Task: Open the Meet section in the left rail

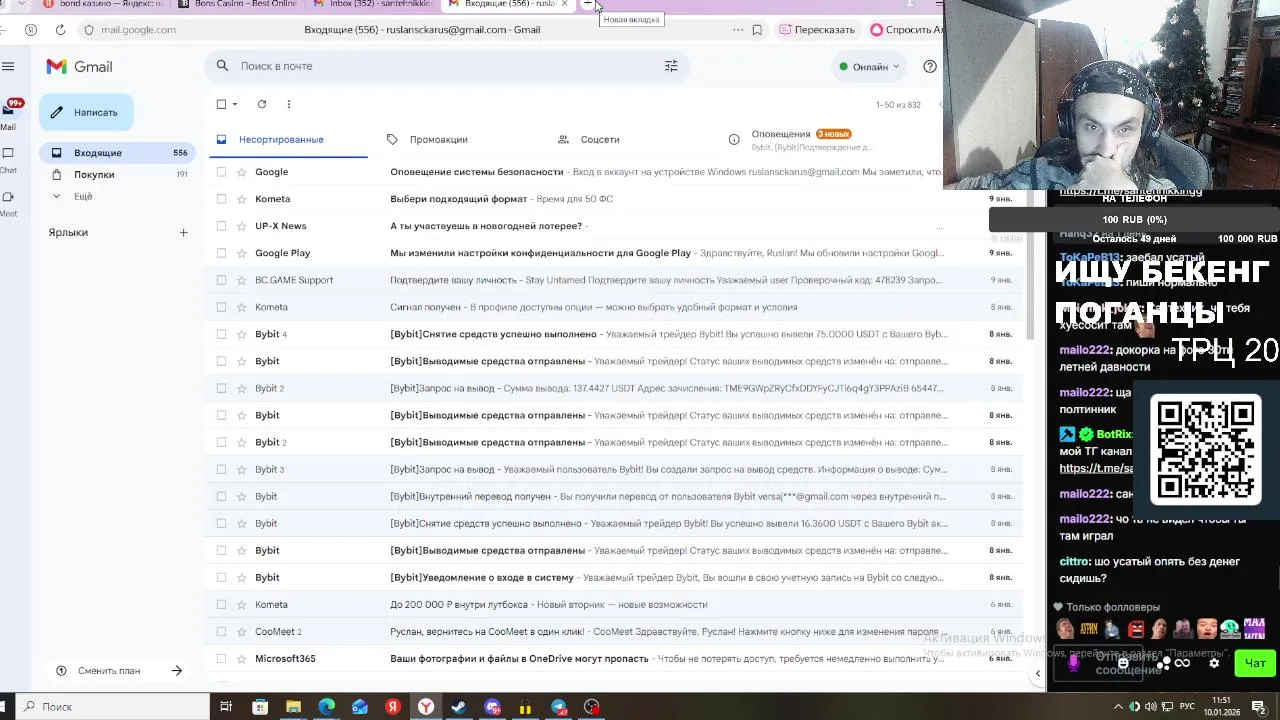Action: 8,203
